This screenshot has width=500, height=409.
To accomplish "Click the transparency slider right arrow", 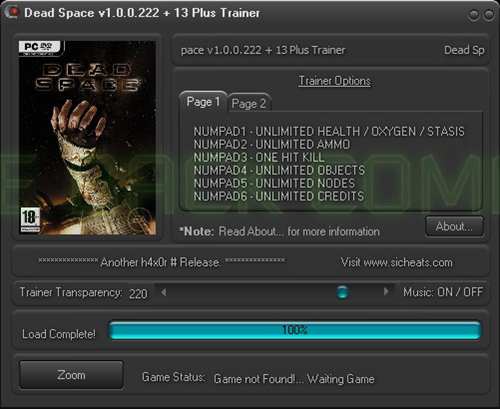I will click(x=386, y=292).
